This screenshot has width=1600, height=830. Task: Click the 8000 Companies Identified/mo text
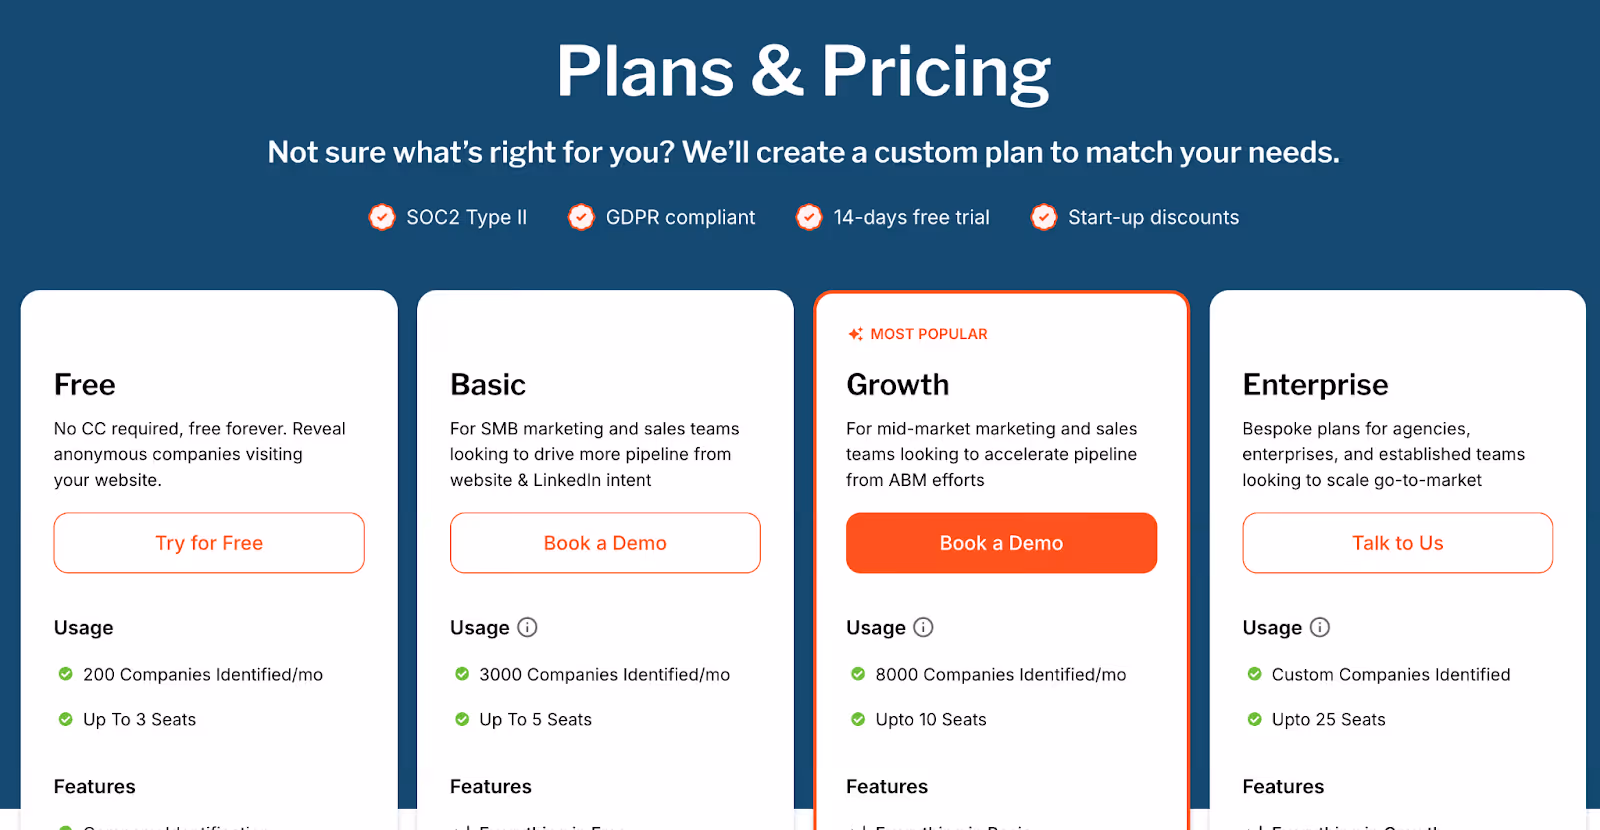point(1001,674)
